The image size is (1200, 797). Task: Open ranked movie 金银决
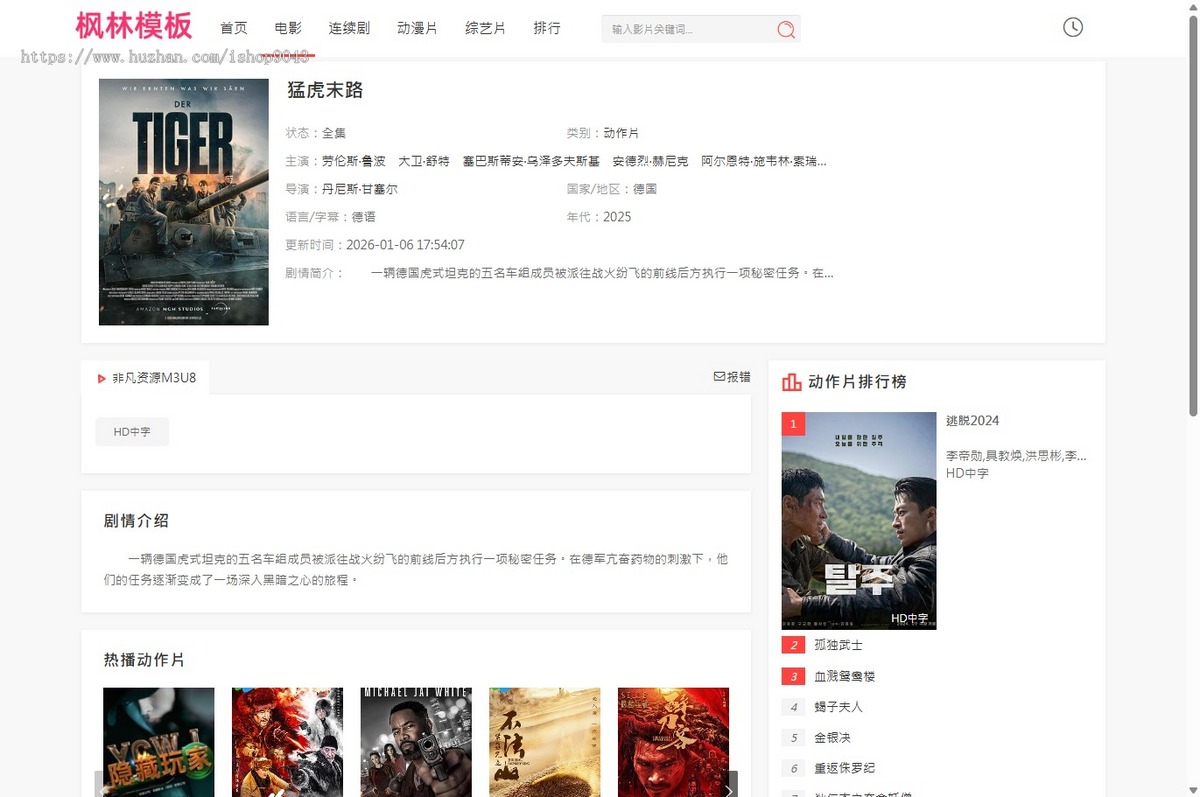(x=832, y=738)
